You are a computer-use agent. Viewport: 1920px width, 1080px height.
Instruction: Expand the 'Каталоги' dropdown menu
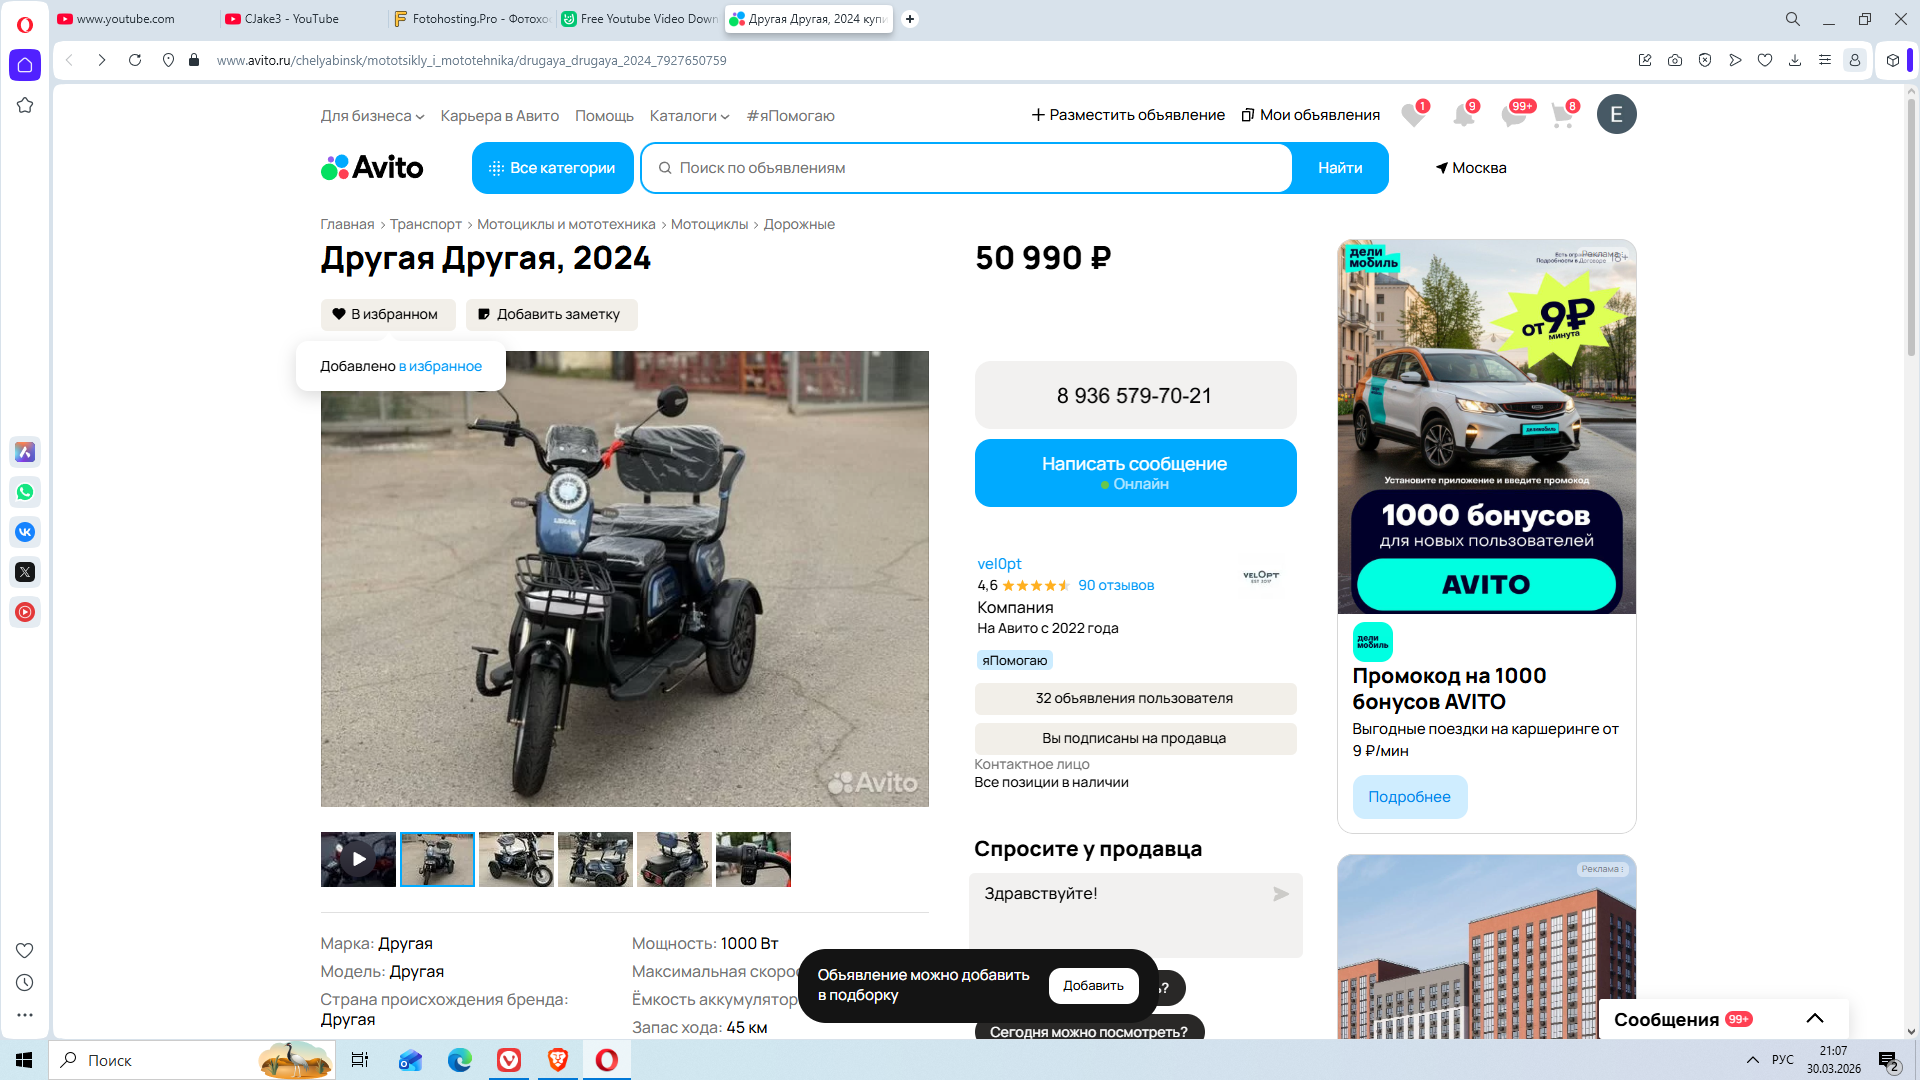[x=689, y=116]
